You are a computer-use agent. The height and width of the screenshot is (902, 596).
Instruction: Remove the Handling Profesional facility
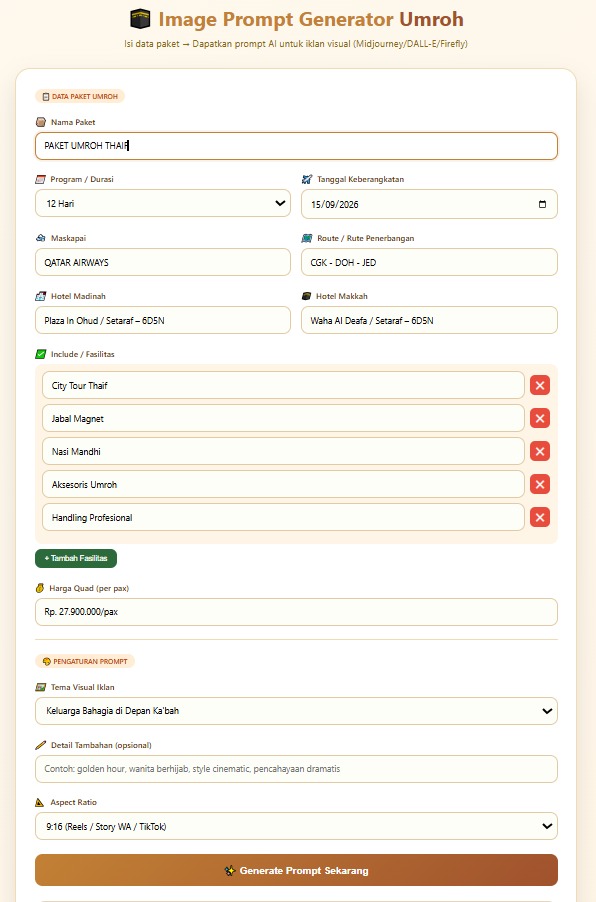click(540, 517)
